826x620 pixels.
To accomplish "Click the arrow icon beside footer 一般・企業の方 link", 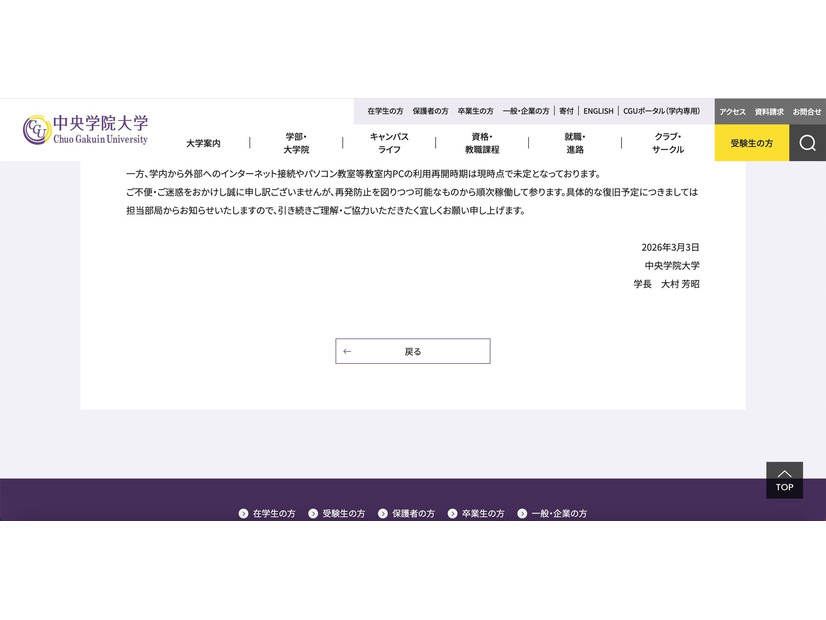I will click(522, 513).
